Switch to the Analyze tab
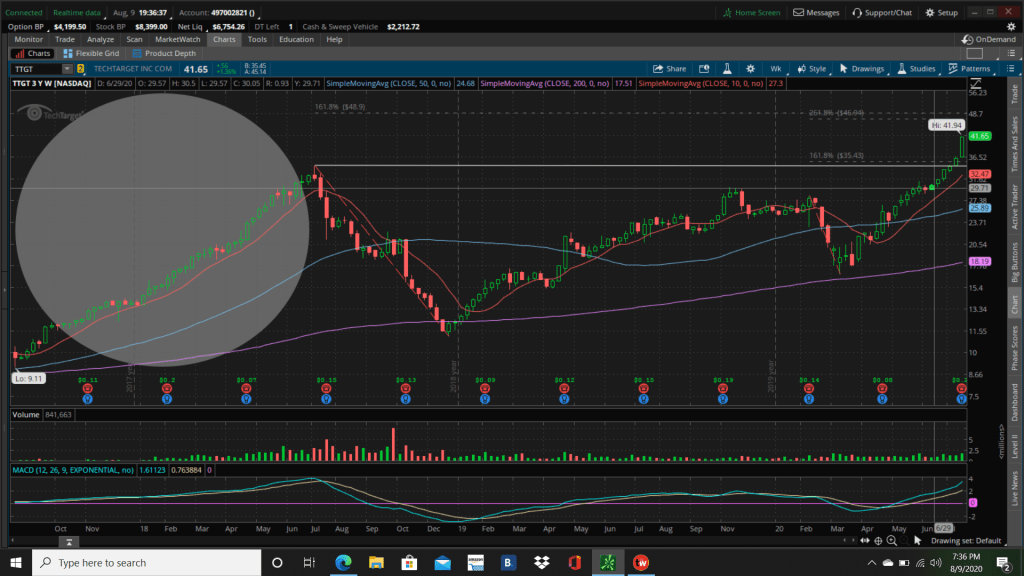Screen dimensions: 1024x576 click(x=100, y=39)
